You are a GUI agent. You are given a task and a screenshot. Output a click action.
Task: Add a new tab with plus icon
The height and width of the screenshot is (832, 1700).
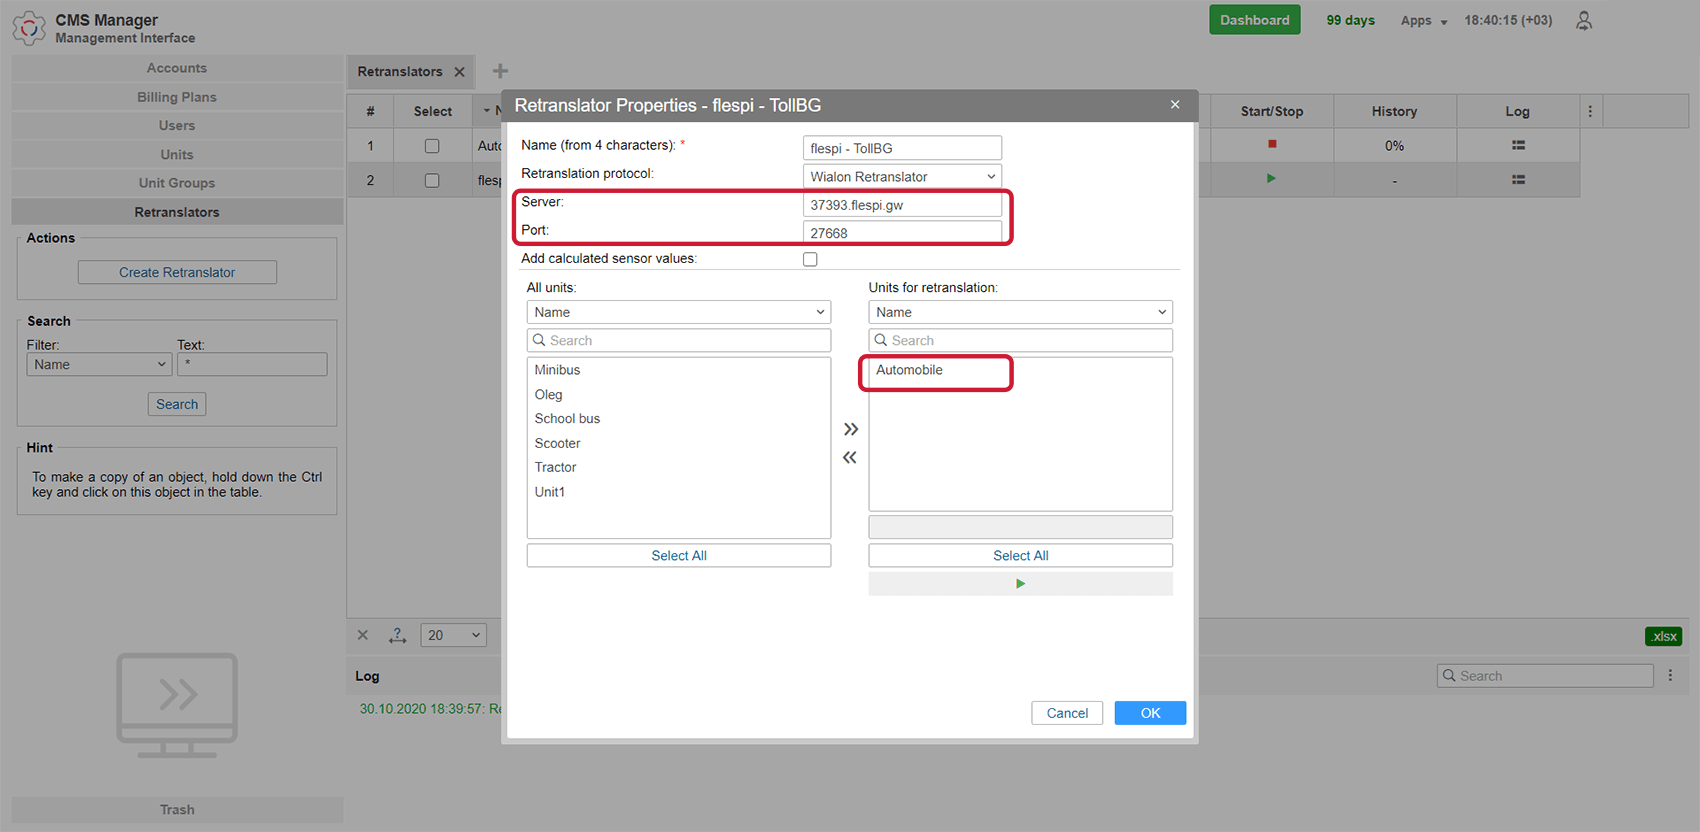pyautogui.click(x=500, y=71)
